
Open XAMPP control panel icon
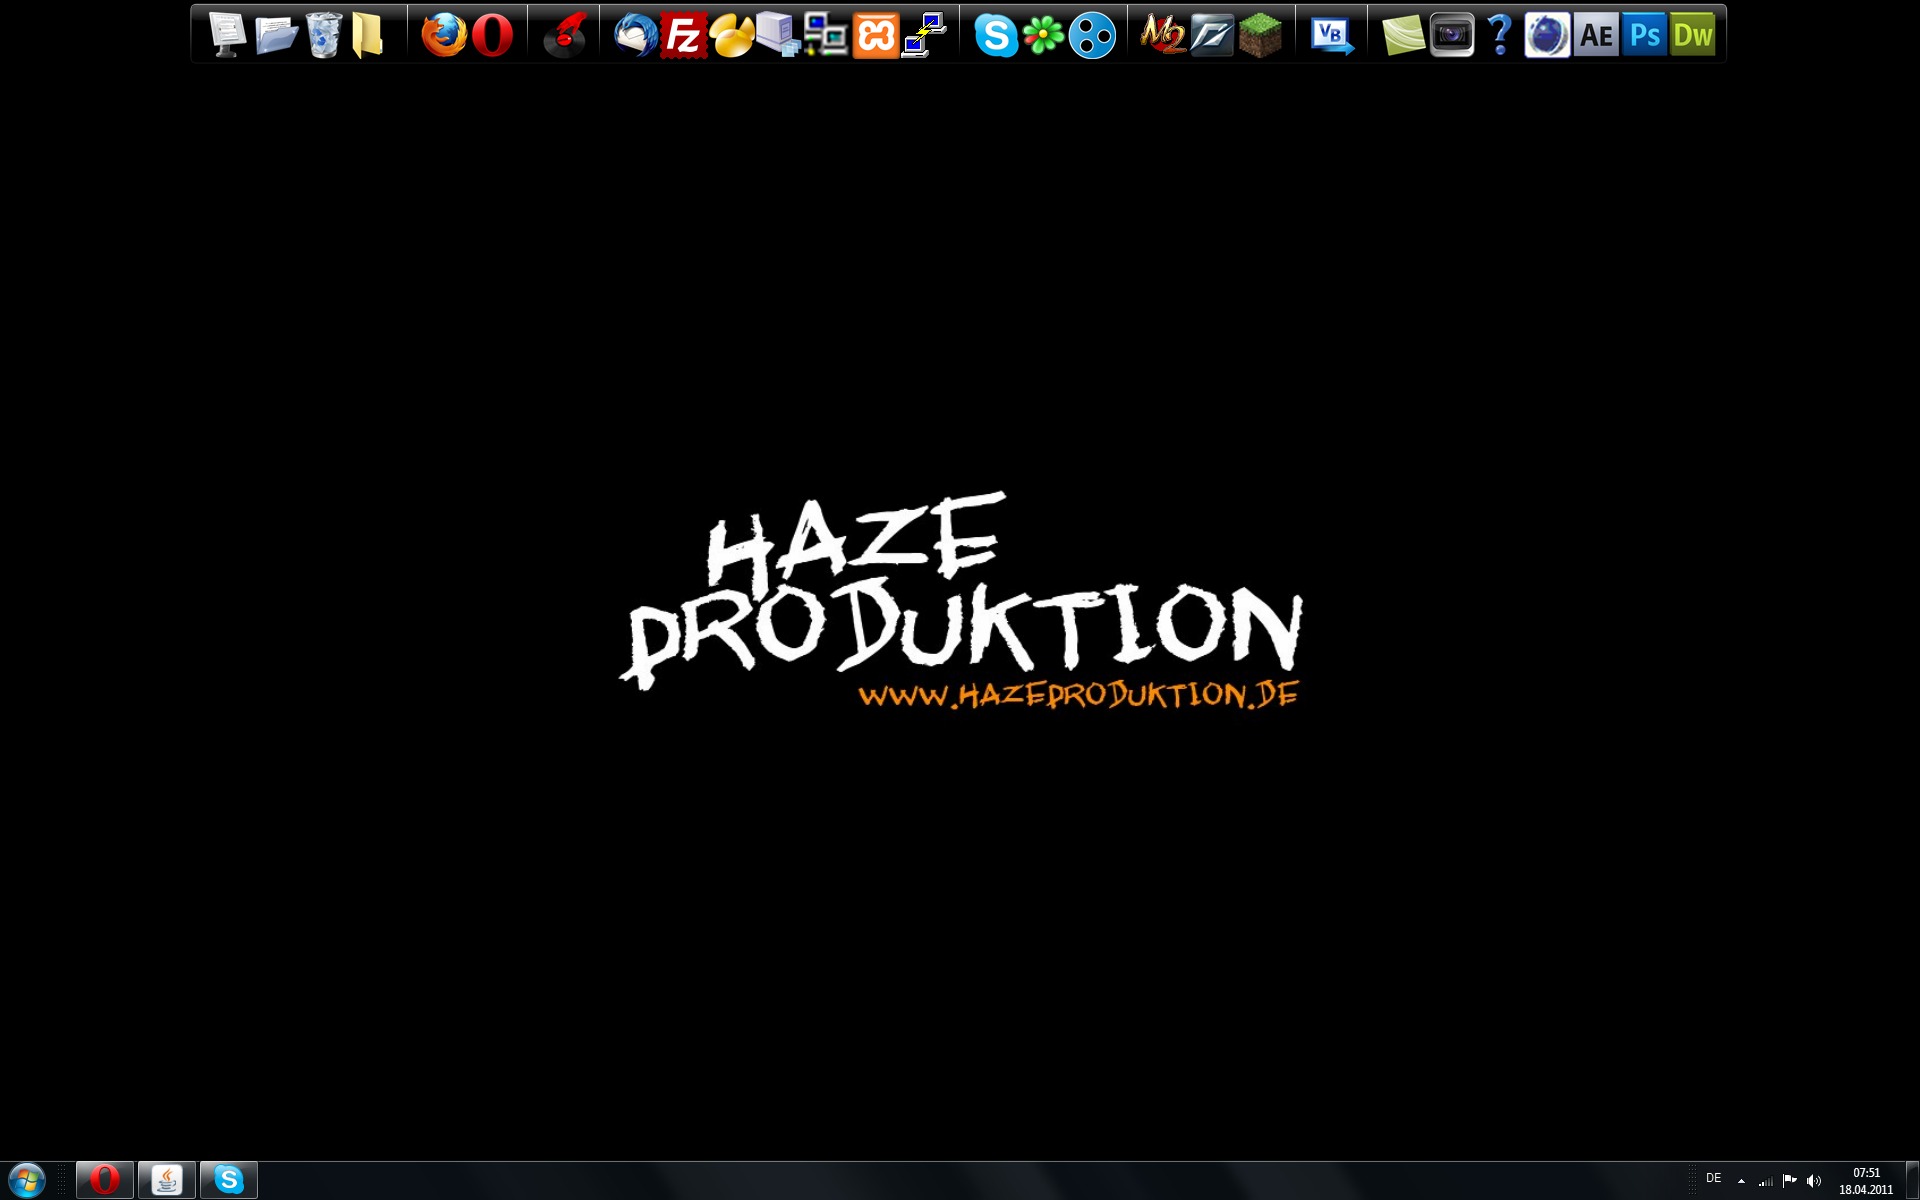pyautogui.click(x=876, y=36)
